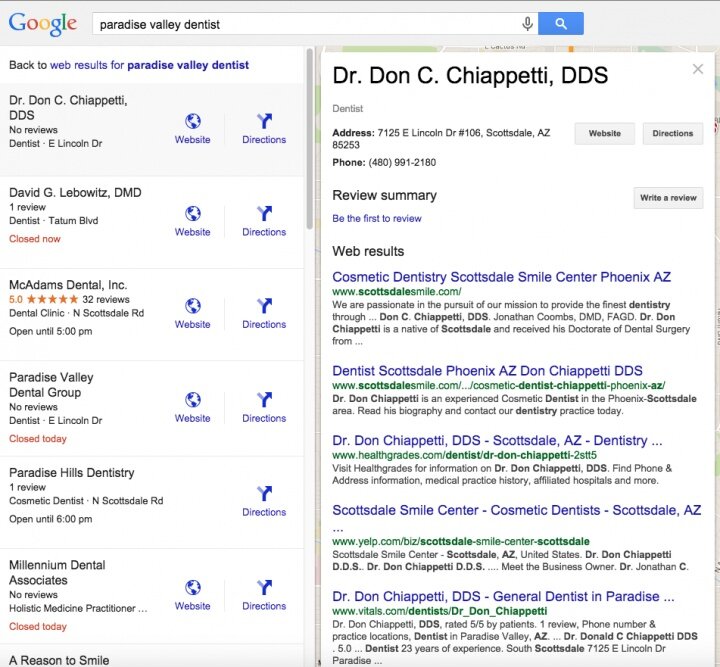Open Website globe icon for Paradise Valley Dental Group

coord(193,400)
